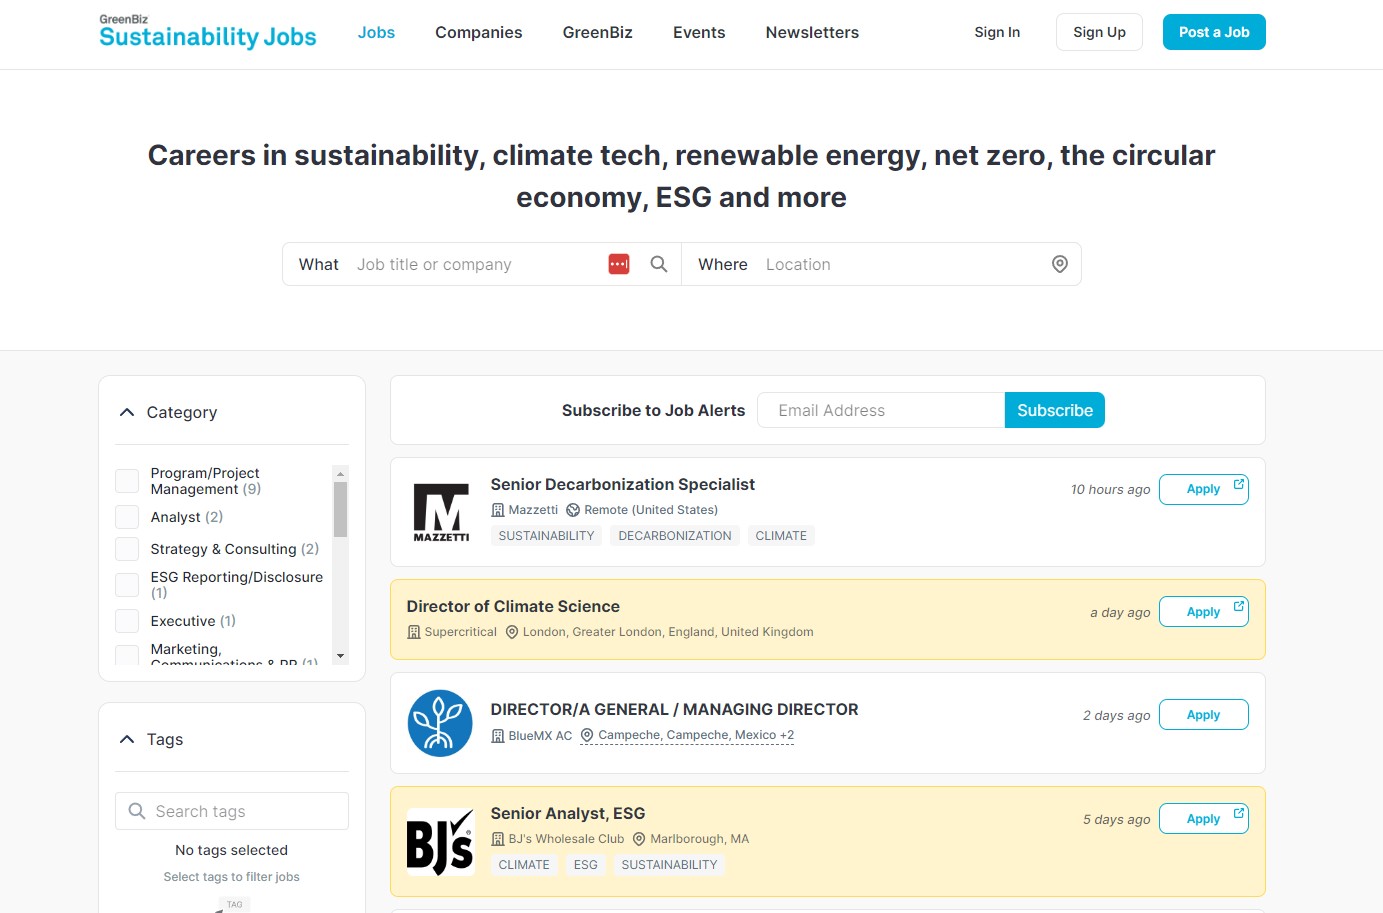
Task: Click the pin icon next to London, Greater London
Action: 512,632
